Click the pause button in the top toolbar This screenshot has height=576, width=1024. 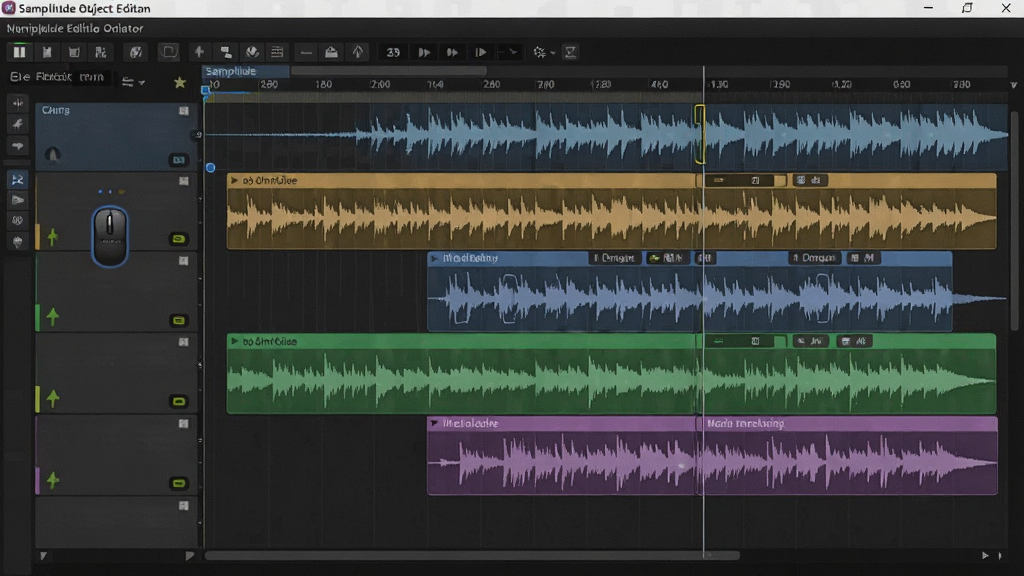click(x=19, y=52)
